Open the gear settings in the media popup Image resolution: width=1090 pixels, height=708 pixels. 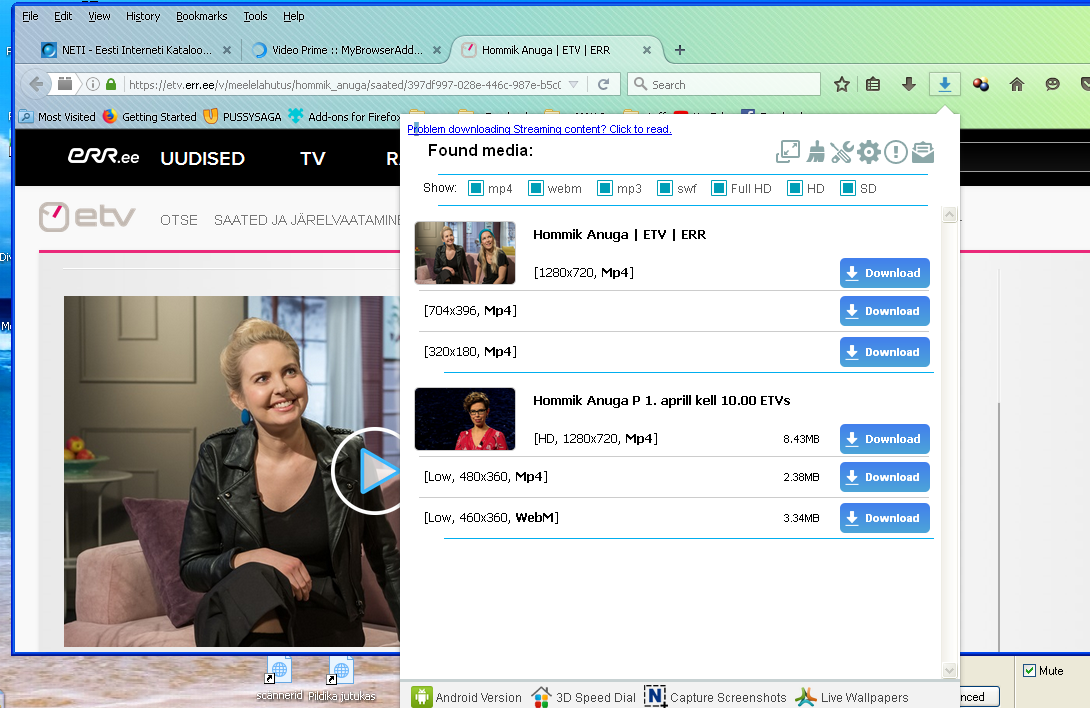click(x=868, y=152)
